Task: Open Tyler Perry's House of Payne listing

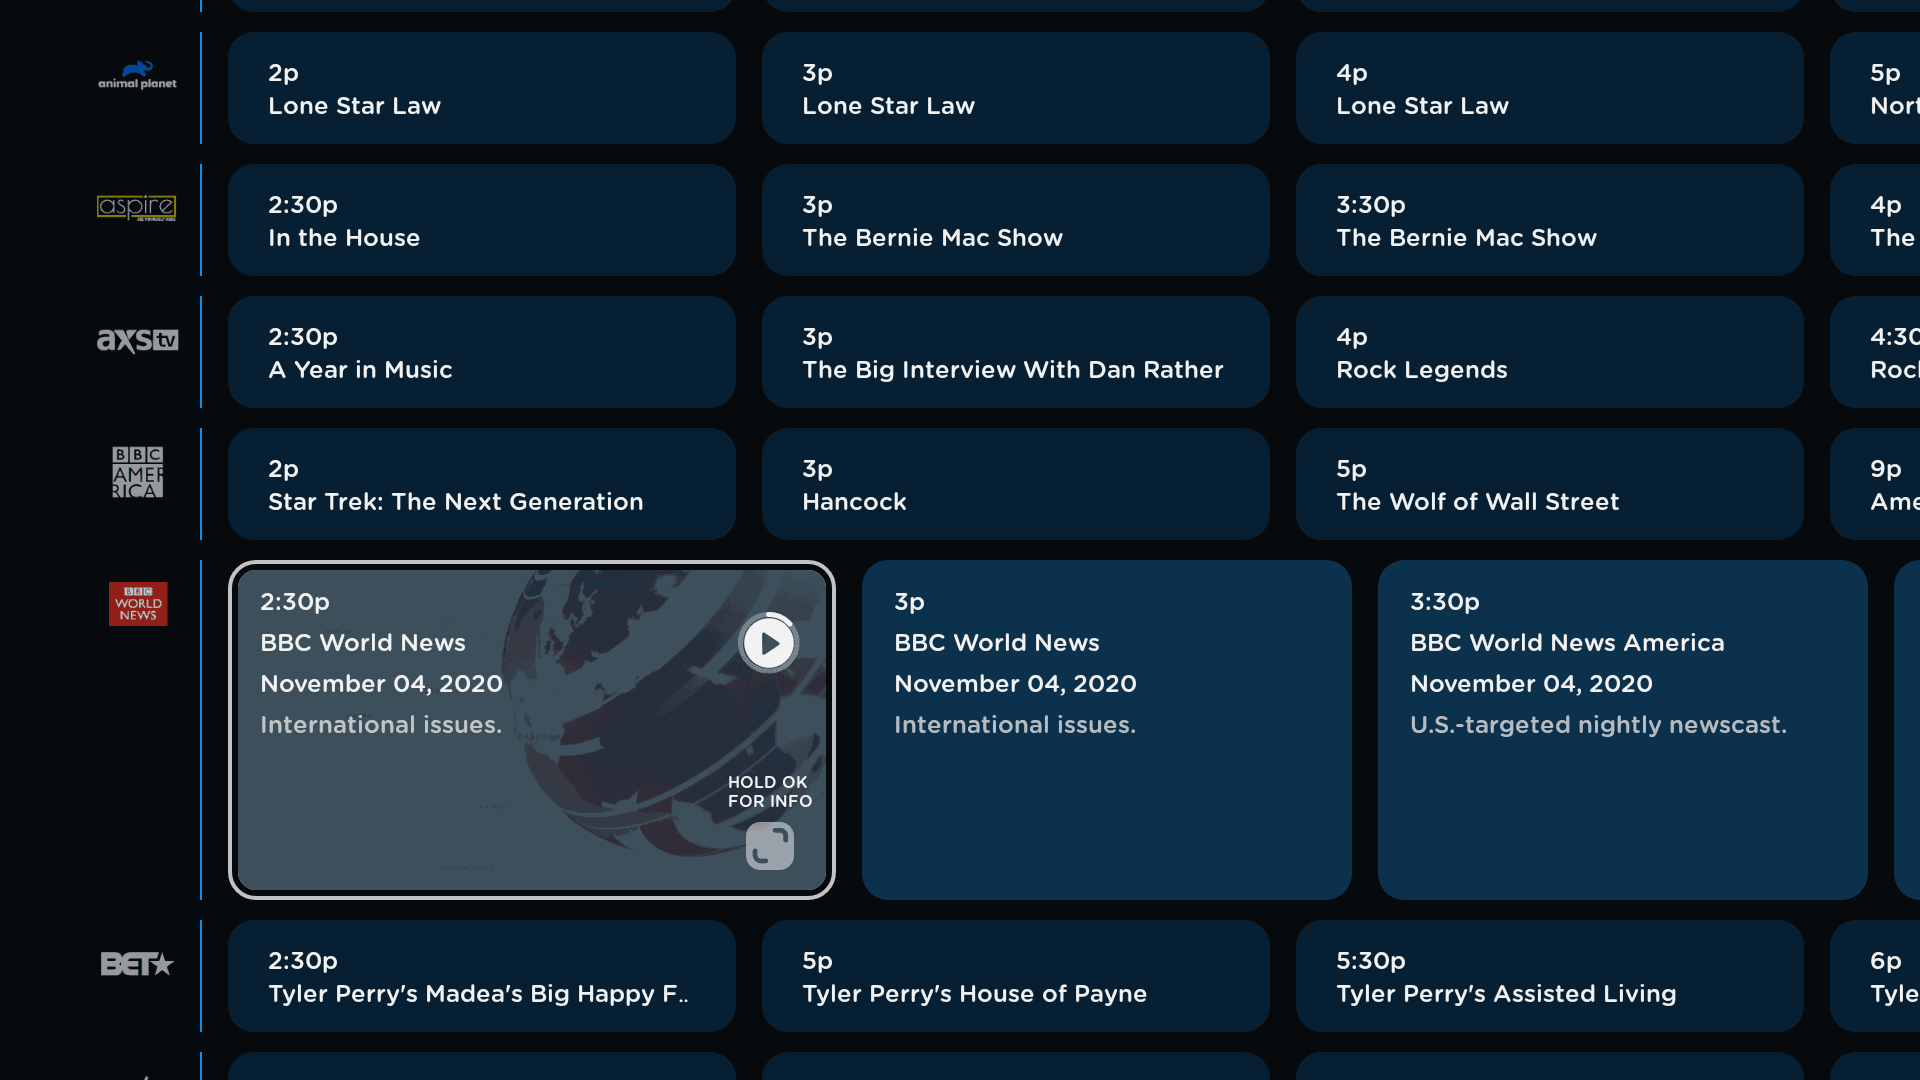Action: [1016, 976]
